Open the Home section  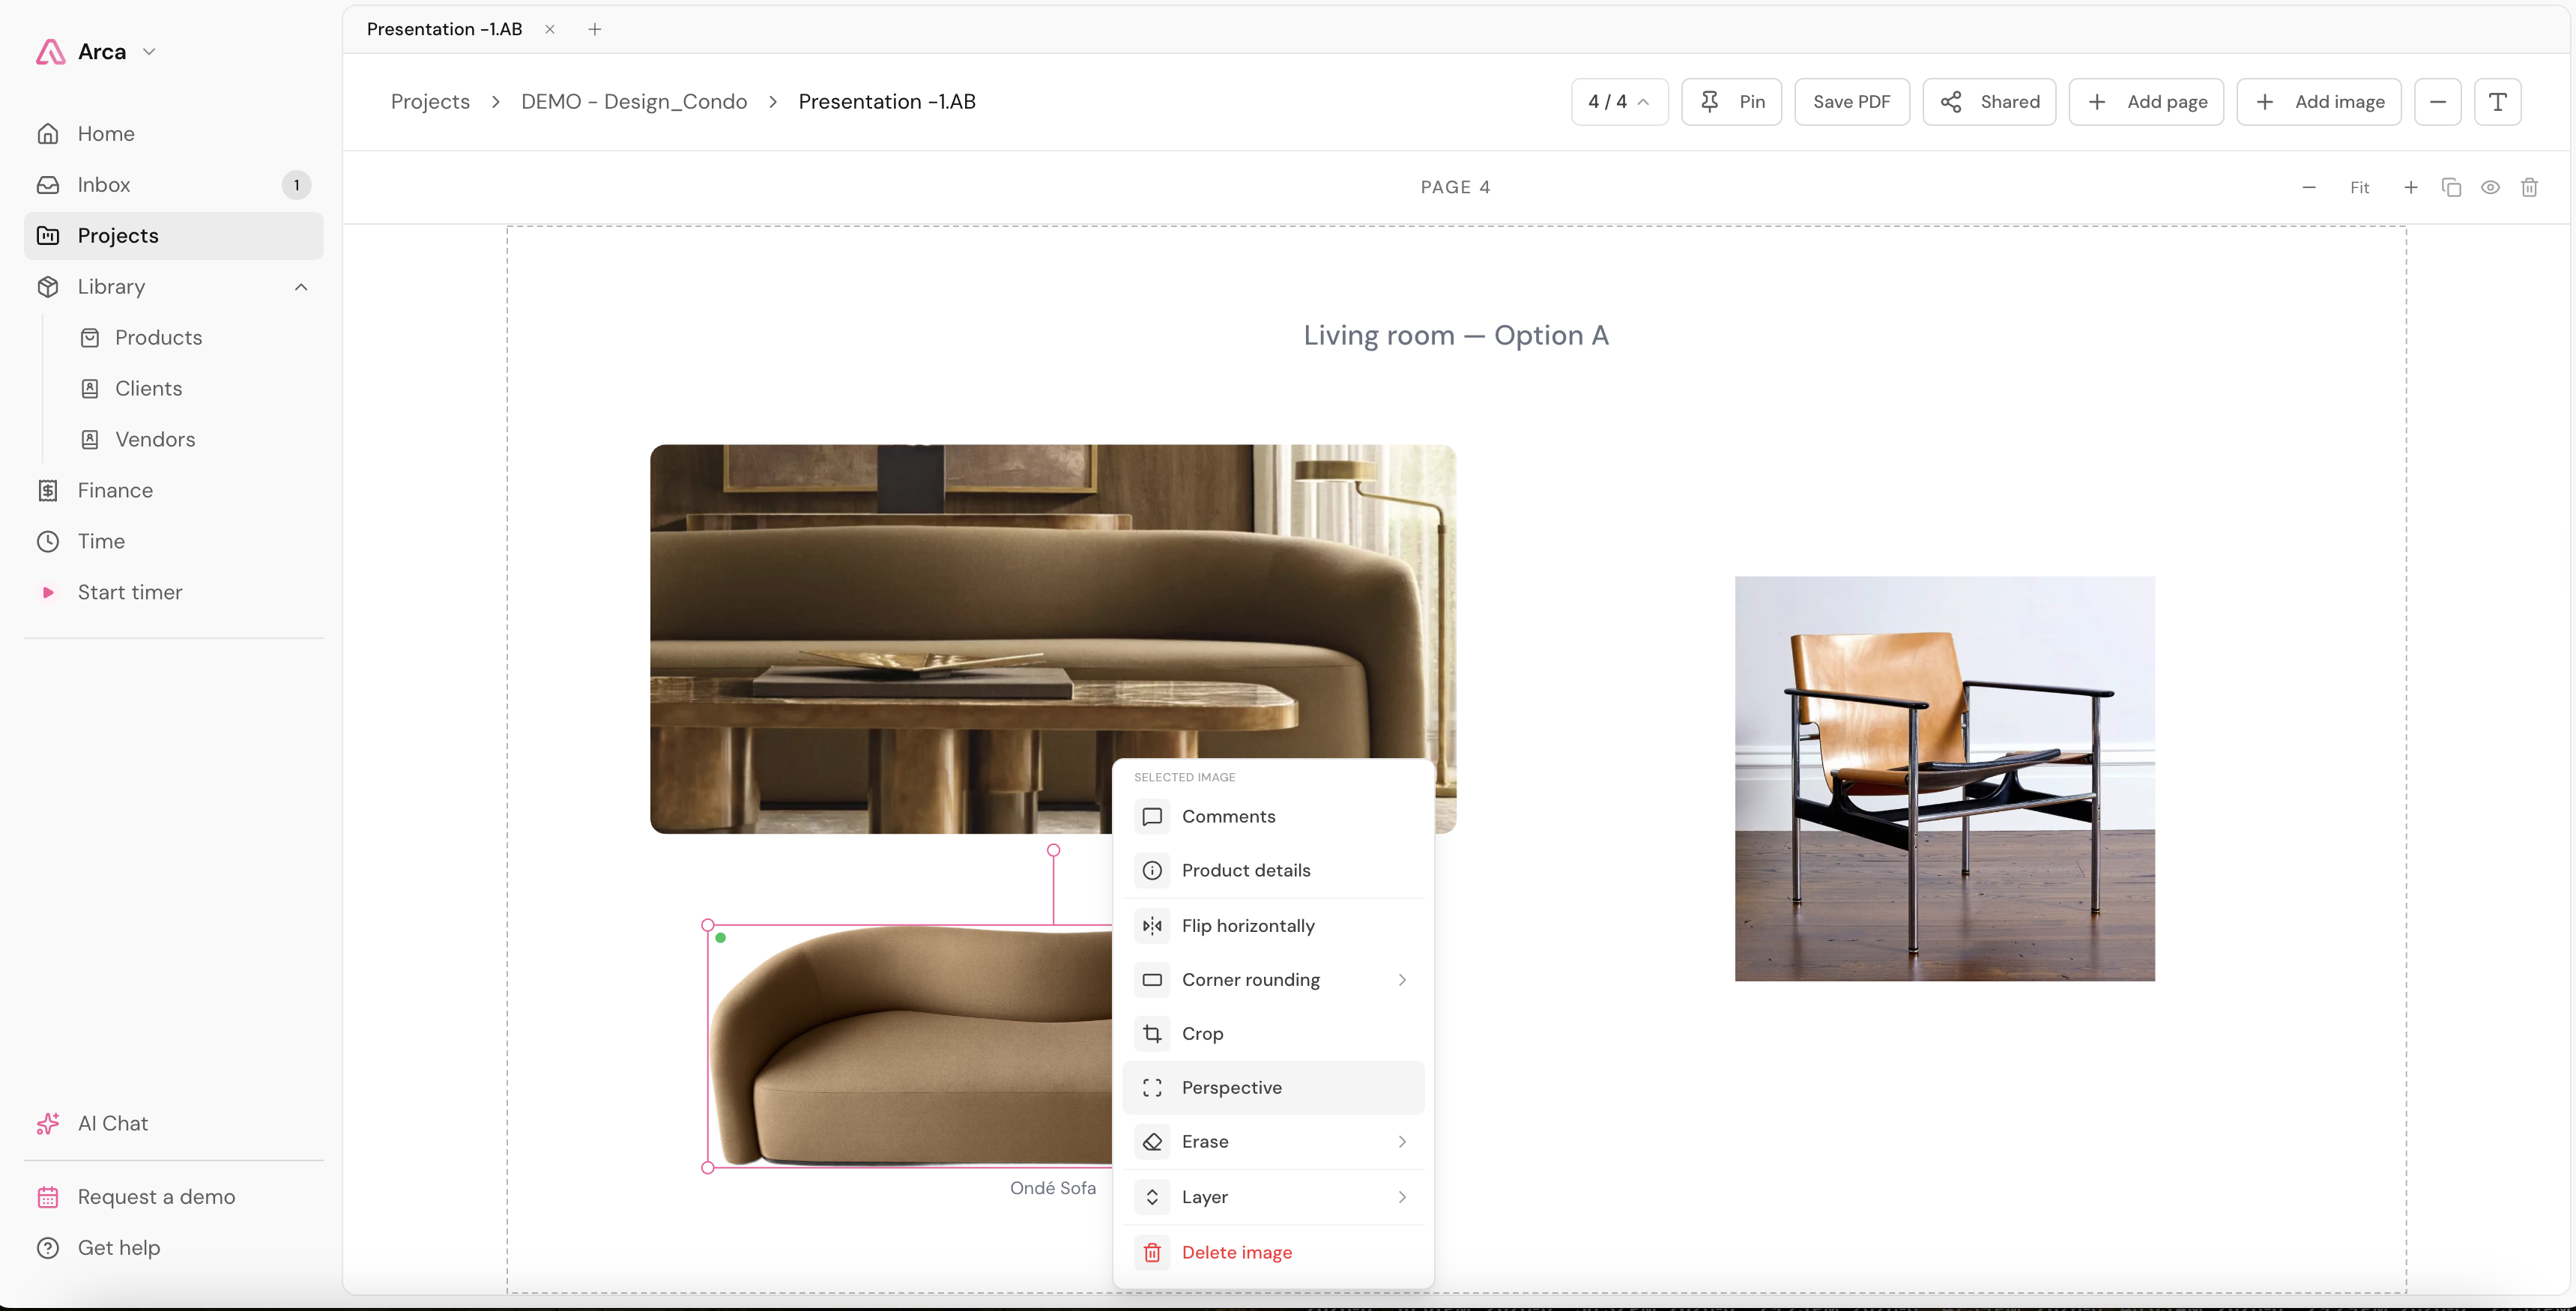[173, 133]
